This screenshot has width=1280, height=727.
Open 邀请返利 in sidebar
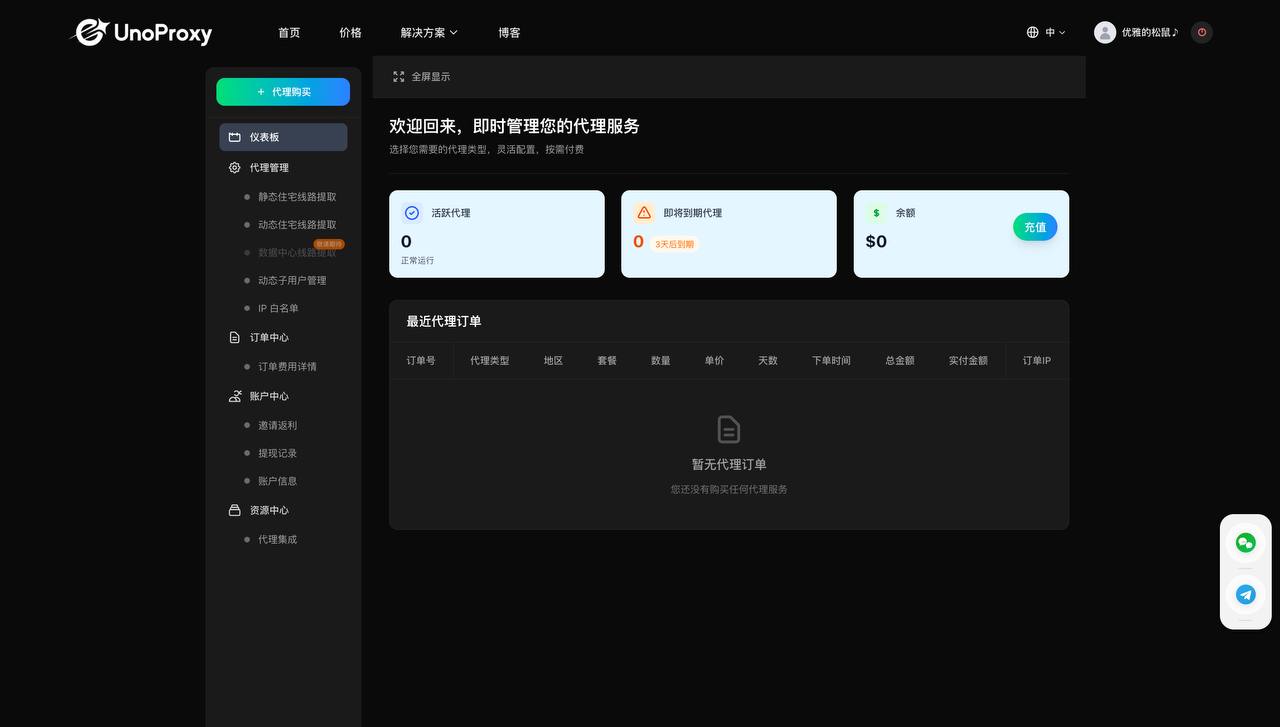[x=277, y=425]
